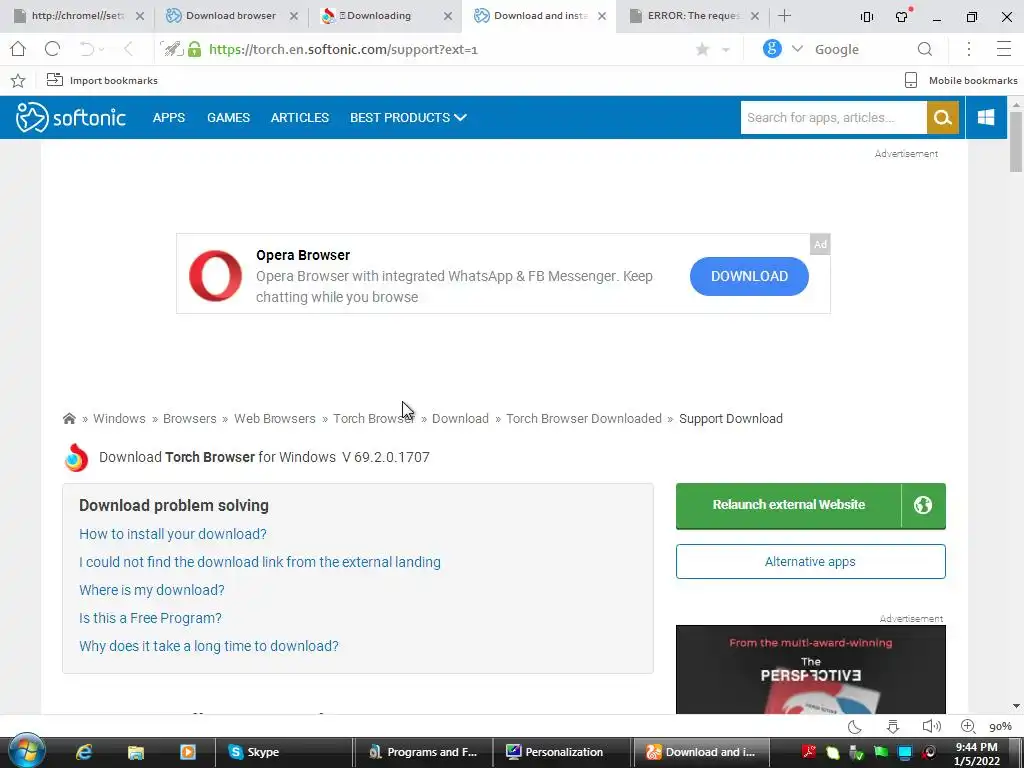Screen dimensions: 1024x768
Task: Click the Alternative apps button
Action: click(810, 562)
